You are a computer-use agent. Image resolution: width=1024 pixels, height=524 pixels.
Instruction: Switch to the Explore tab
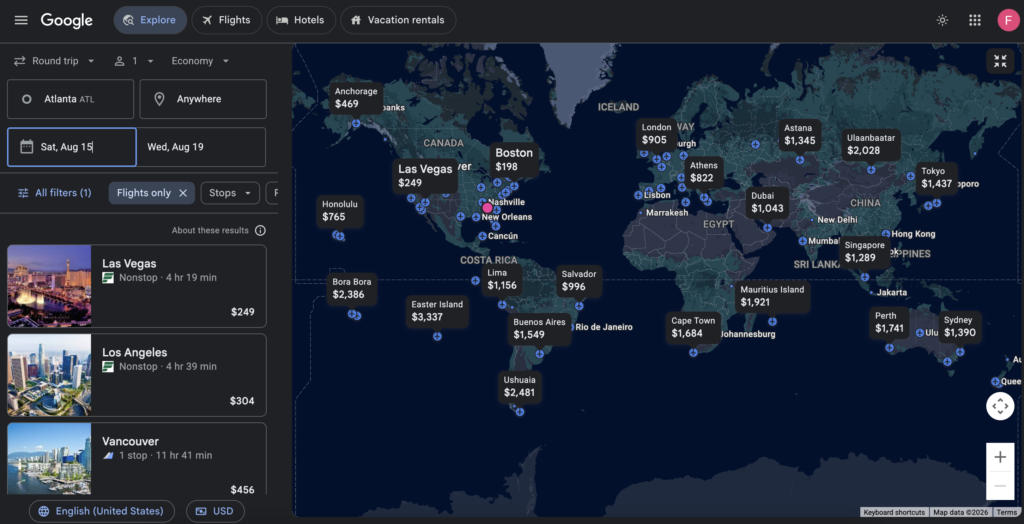150,20
